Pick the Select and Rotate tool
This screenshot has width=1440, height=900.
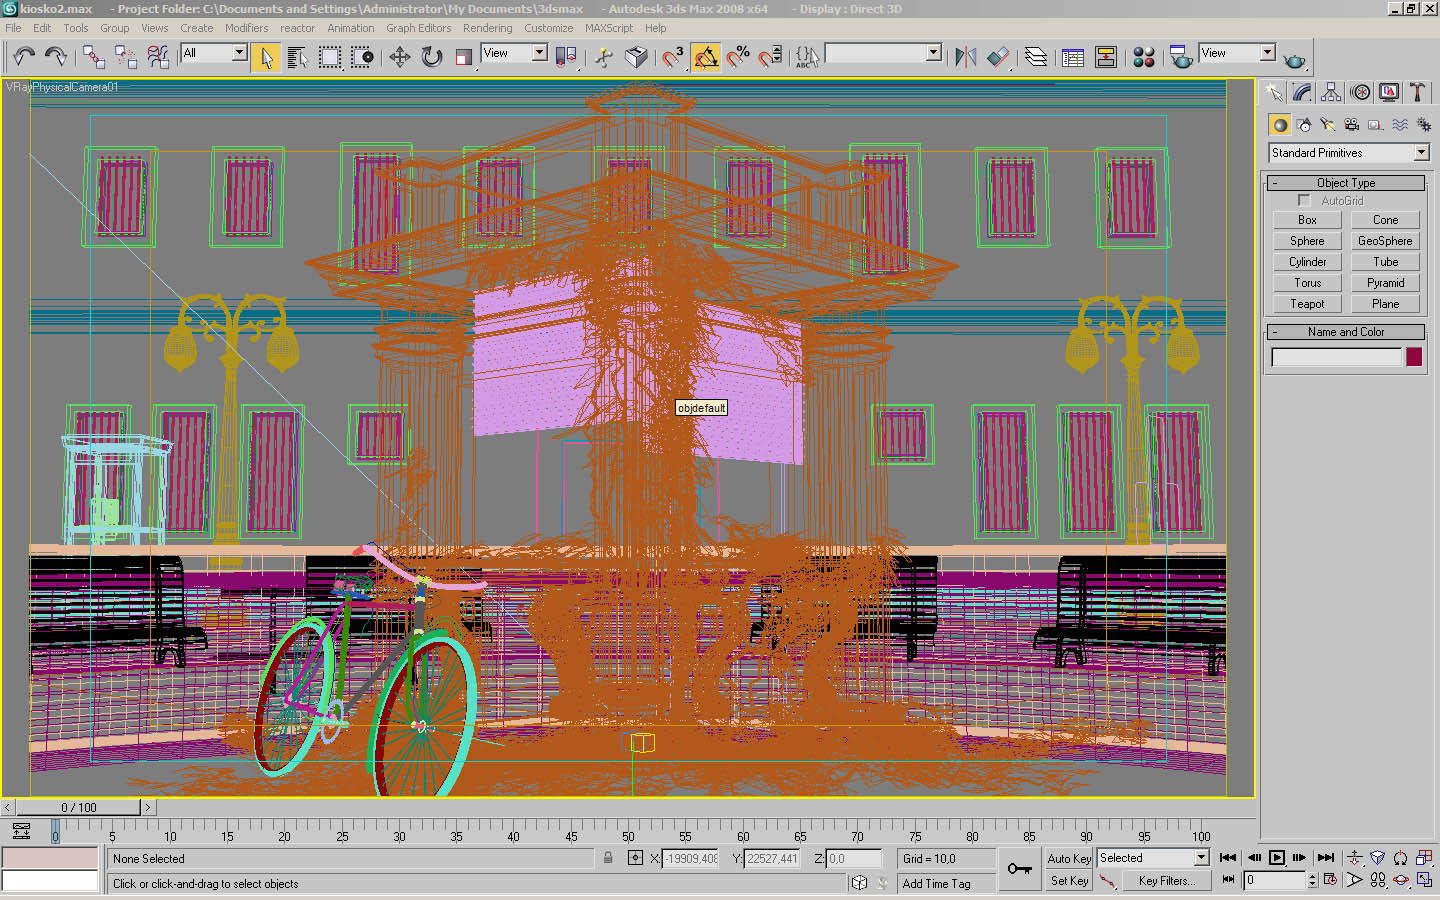pos(432,57)
